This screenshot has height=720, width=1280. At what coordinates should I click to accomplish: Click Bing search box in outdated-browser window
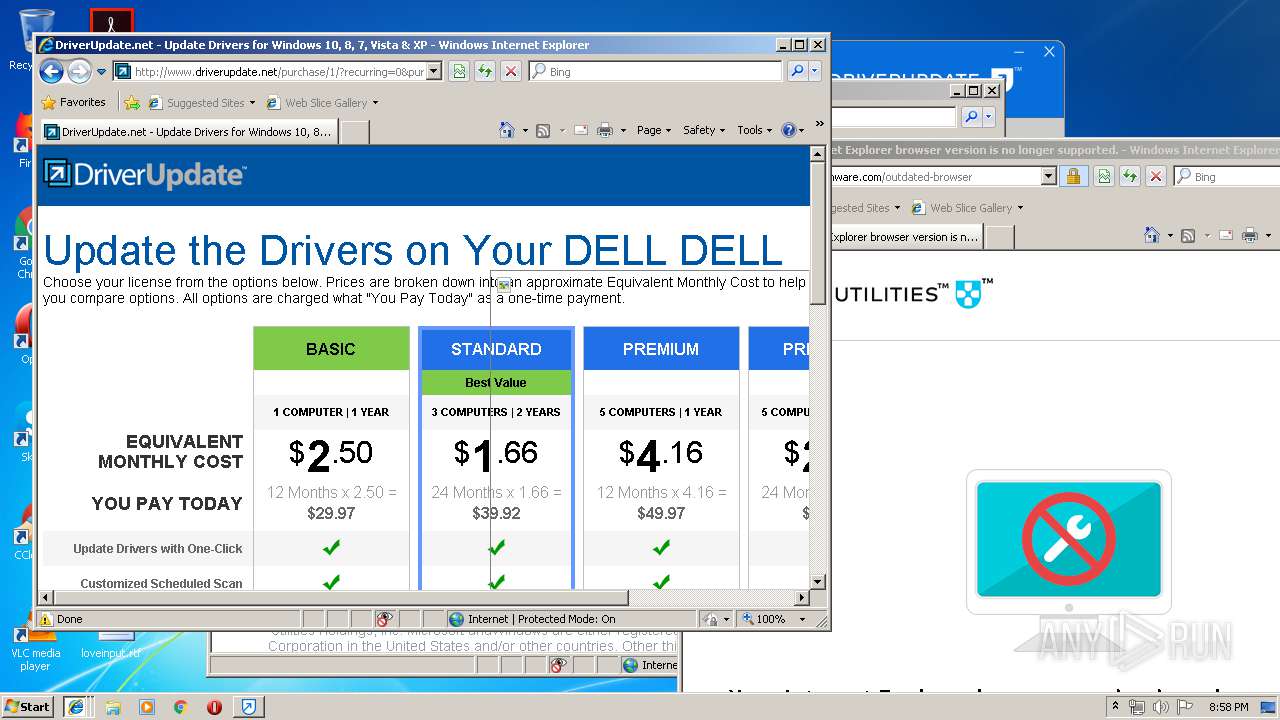pos(1228,176)
